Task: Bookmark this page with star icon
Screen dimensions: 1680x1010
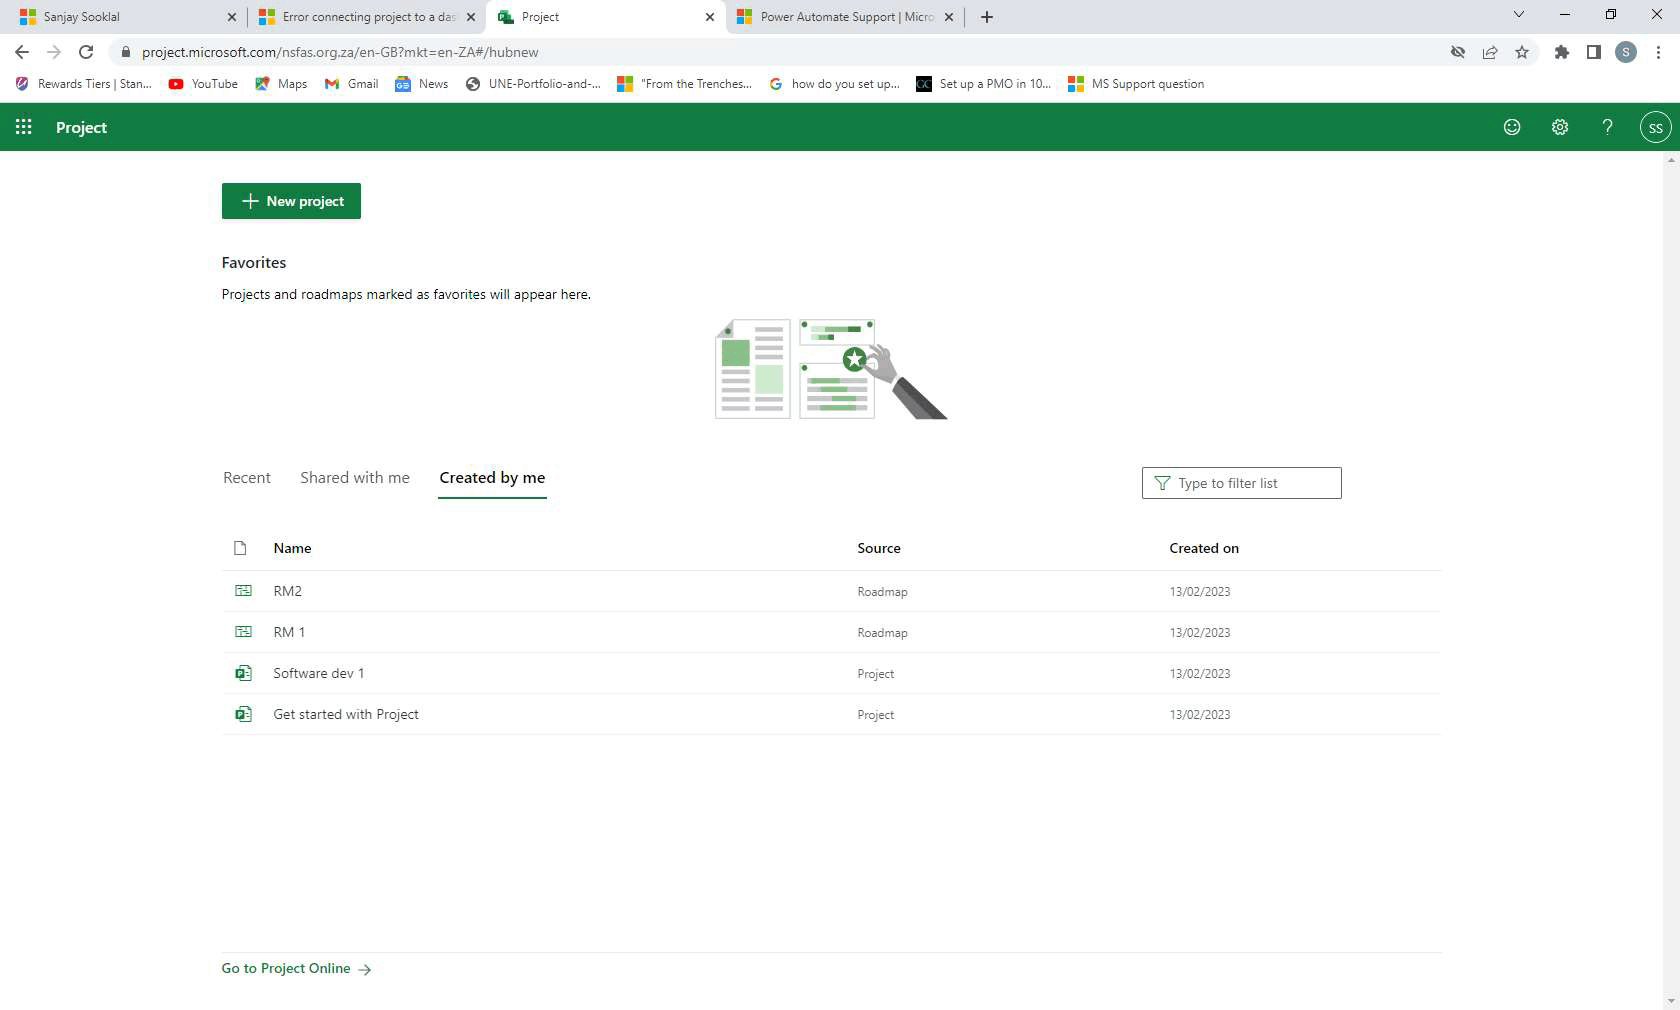Action: point(1522,52)
